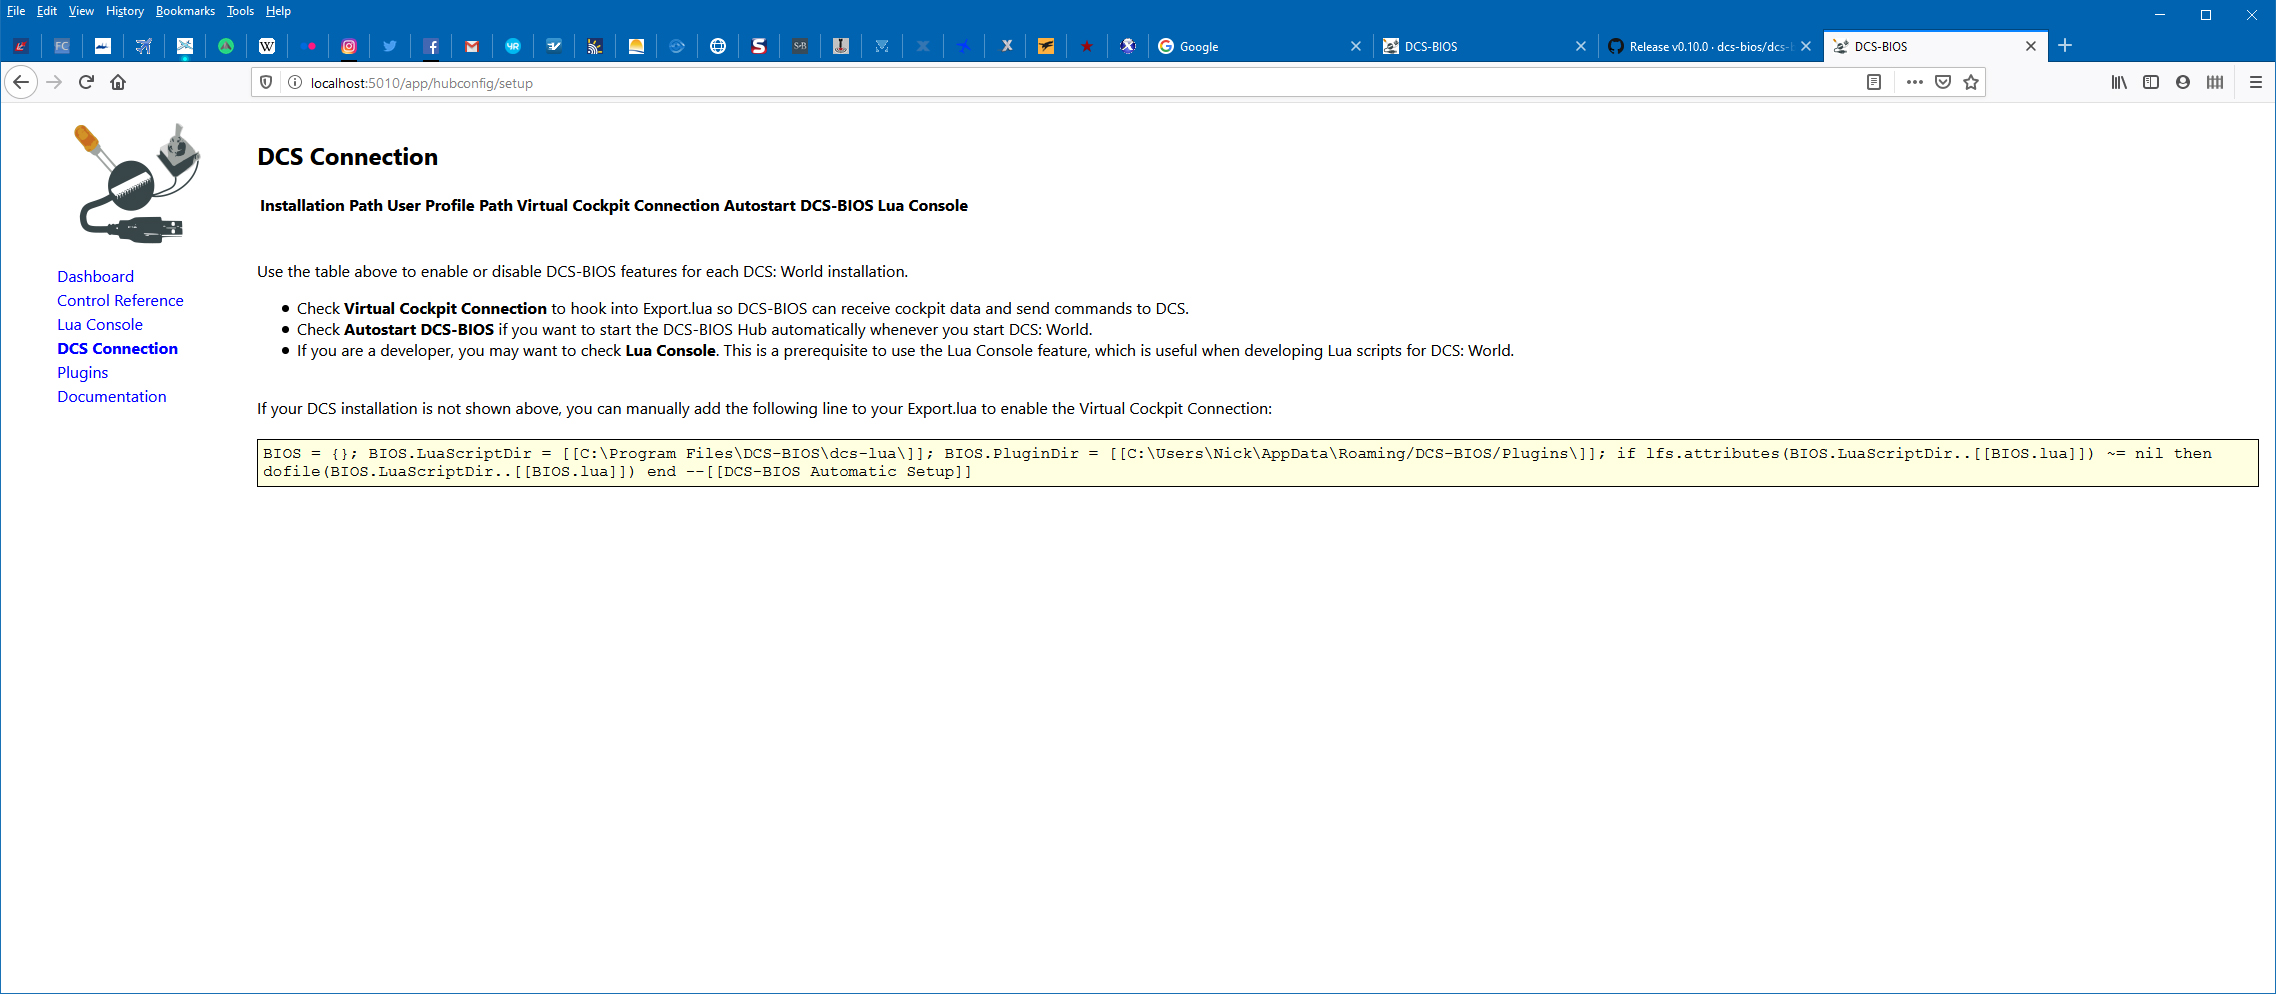Open the pinned Facebook tab
The width and height of the screenshot is (2276, 994).
pyautogui.click(x=431, y=46)
